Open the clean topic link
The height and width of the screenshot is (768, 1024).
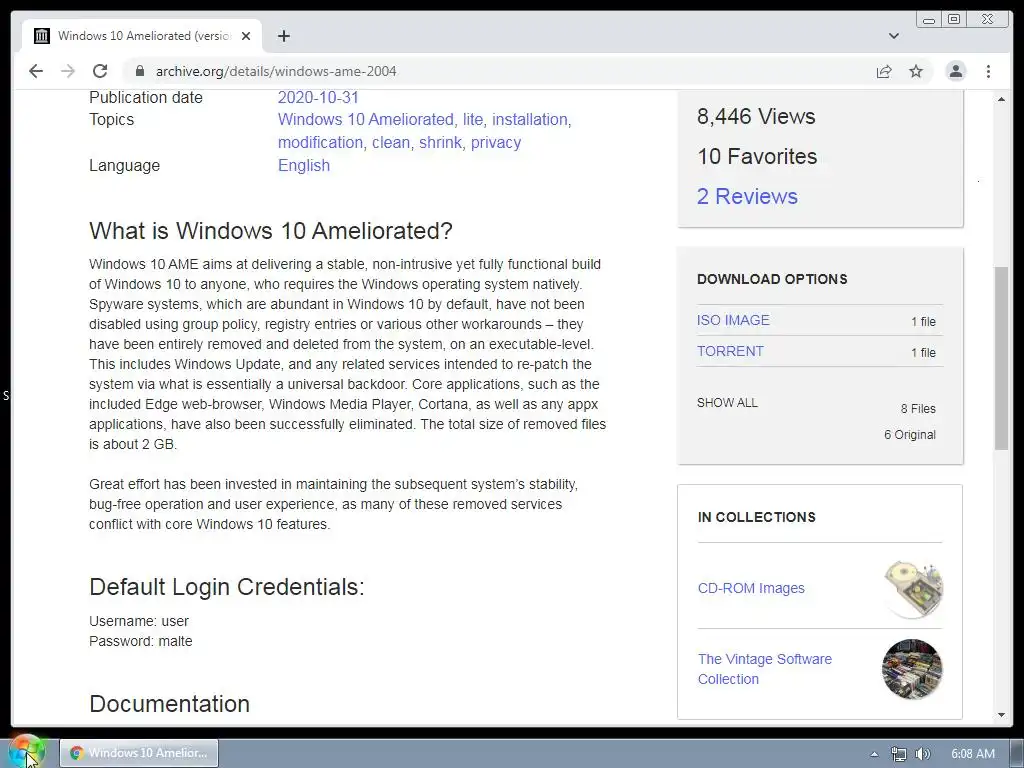click(x=390, y=142)
